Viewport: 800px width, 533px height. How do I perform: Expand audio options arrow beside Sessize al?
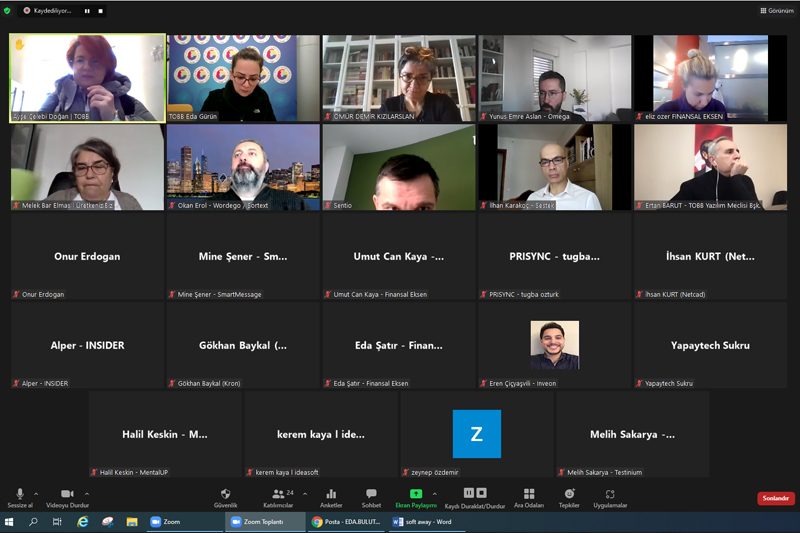[x=36, y=493]
